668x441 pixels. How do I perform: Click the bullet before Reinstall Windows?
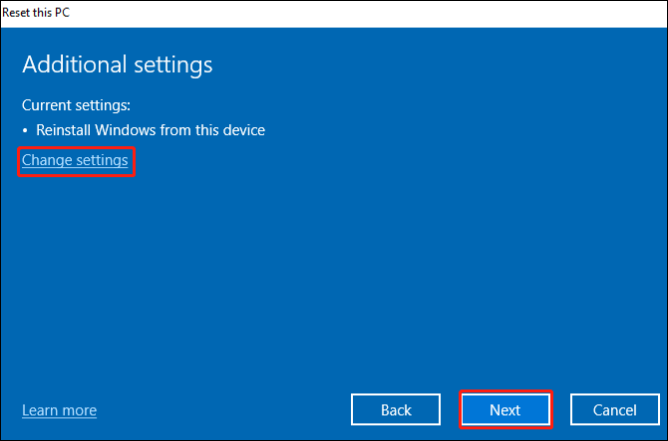click(27, 131)
